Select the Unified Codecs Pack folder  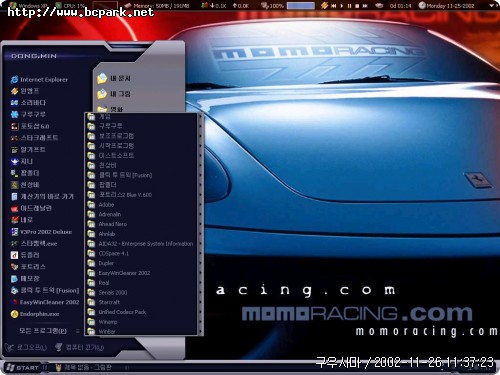(x=143, y=312)
